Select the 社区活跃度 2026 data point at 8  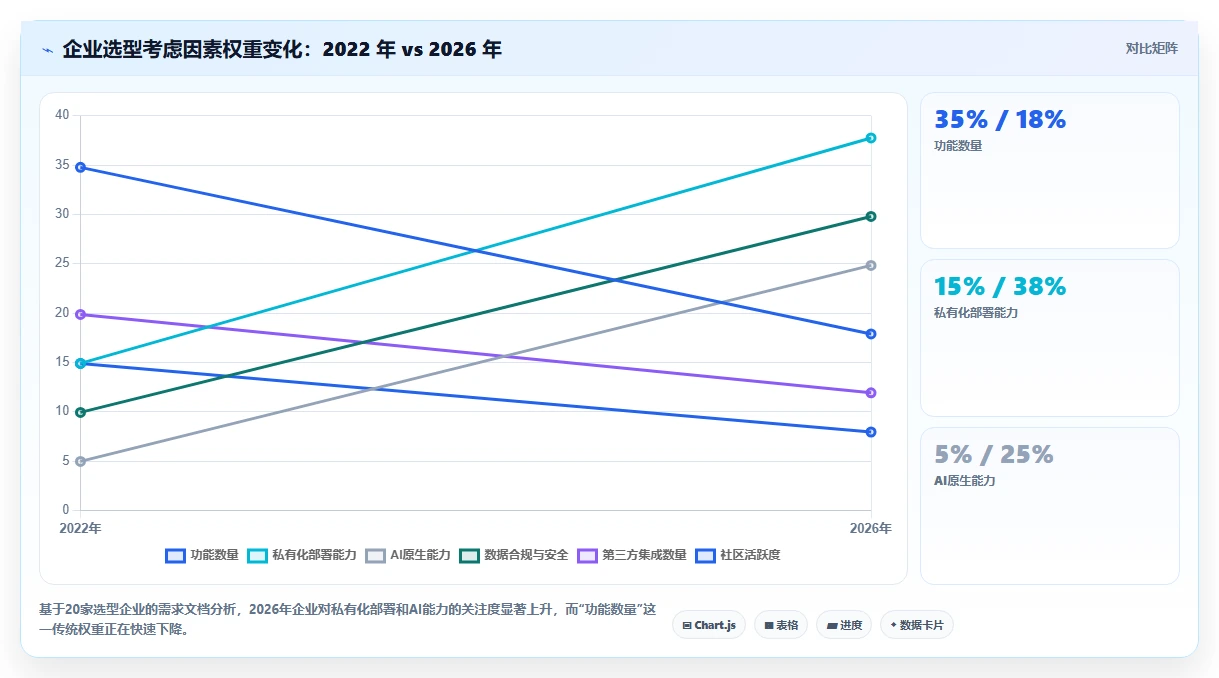tap(871, 432)
